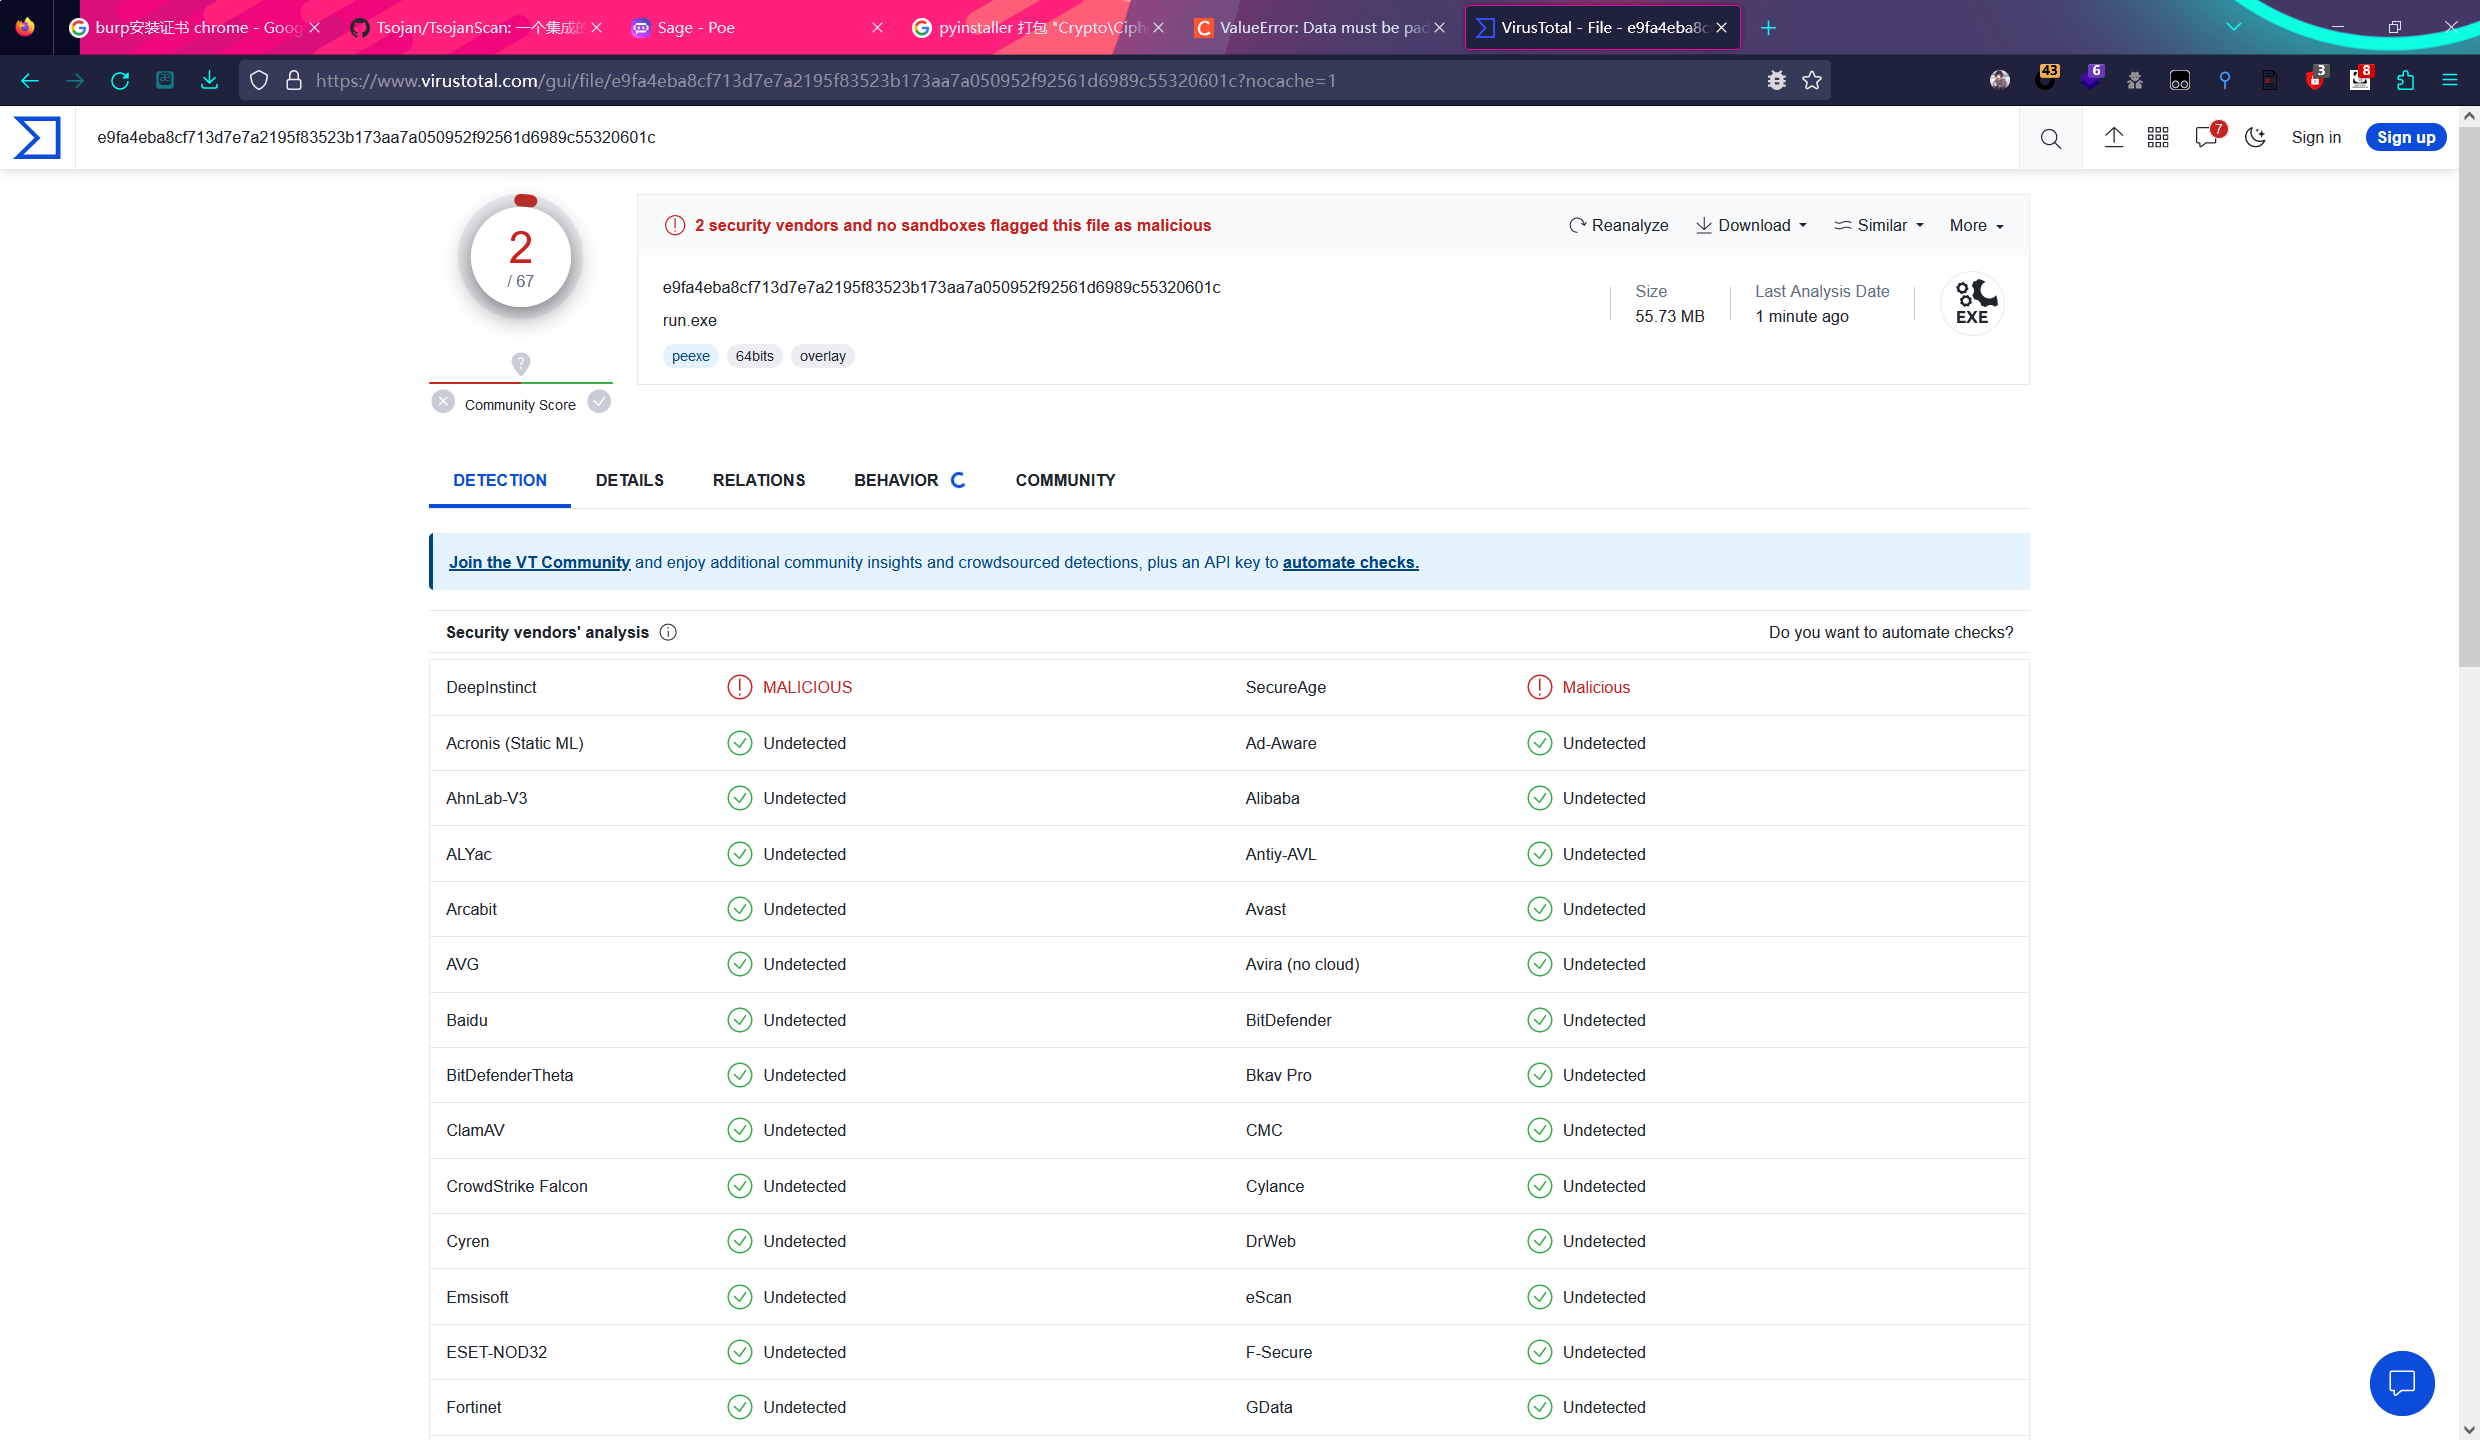The image size is (2480, 1440).
Task: Click the Sign up button
Action: [2406, 138]
